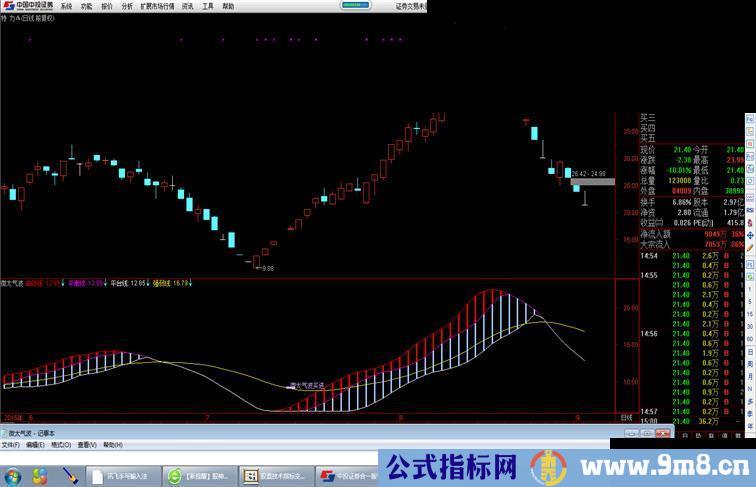The height and width of the screenshot is (487, 756).
Task: Open 文件(F) menu in Notepad
Action: pyautogui.click(x=10, y=445)
